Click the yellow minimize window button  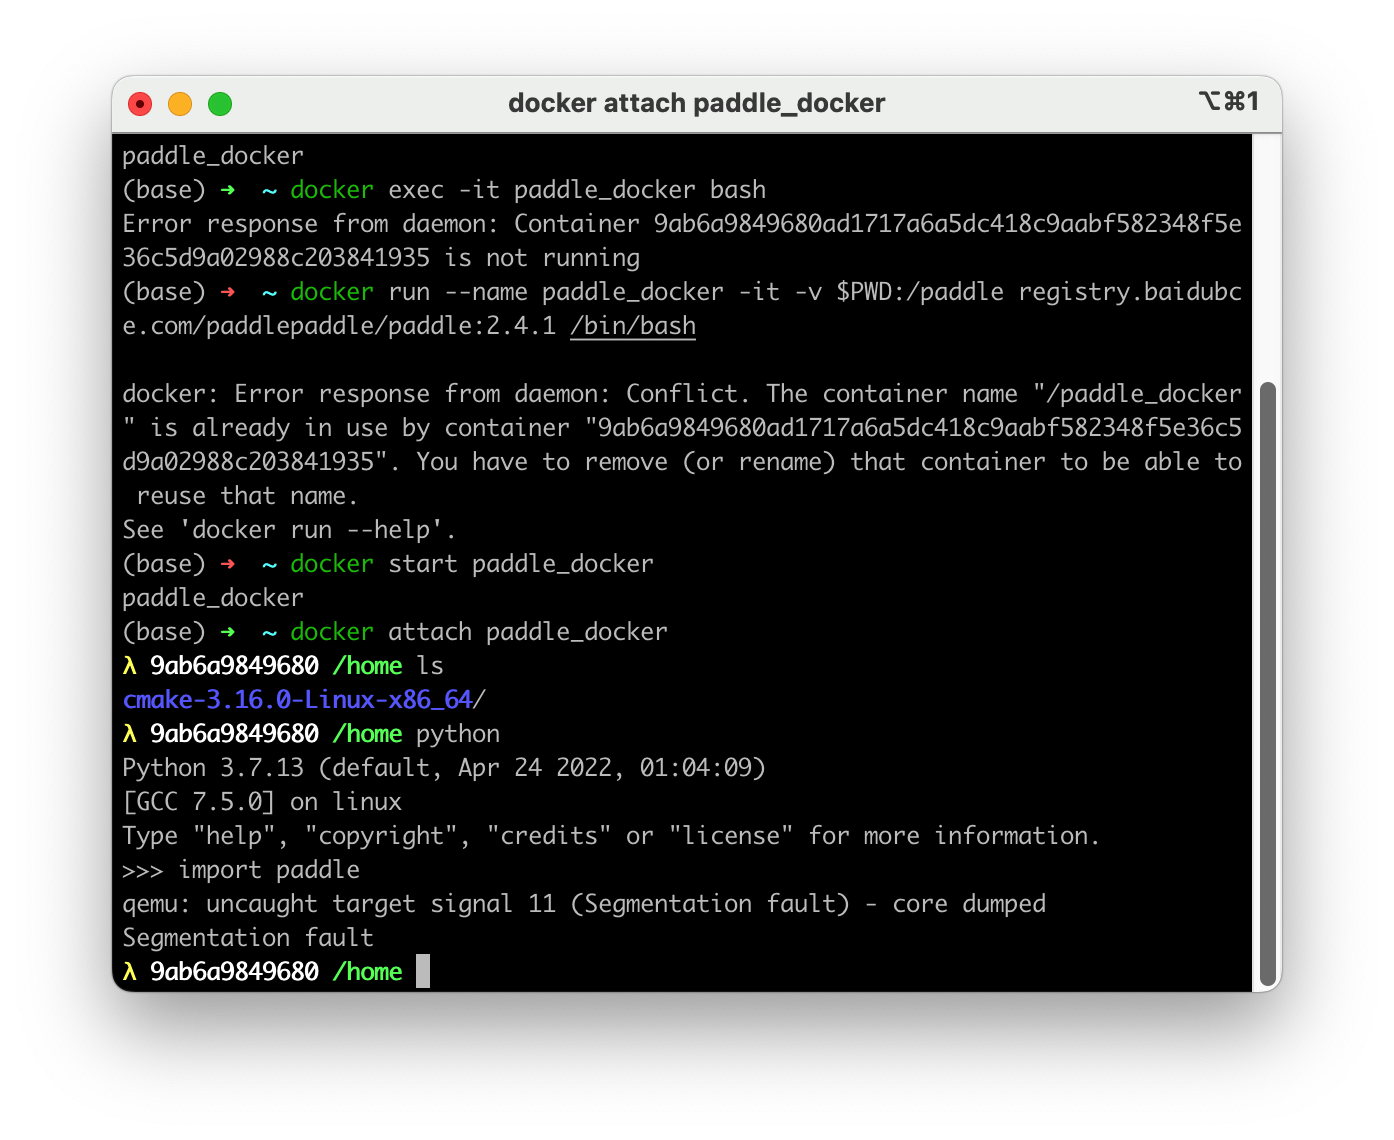180,104
